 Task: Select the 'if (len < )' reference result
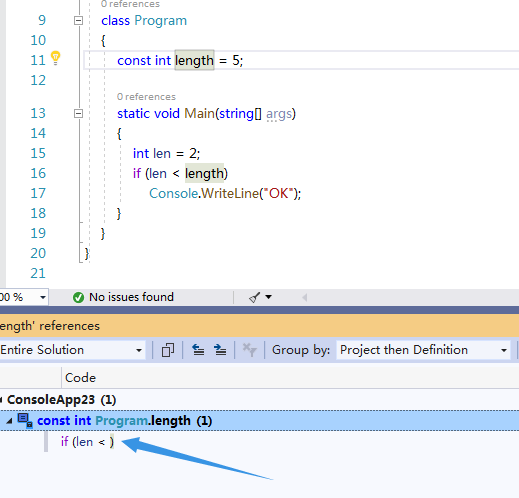(87, 442)
